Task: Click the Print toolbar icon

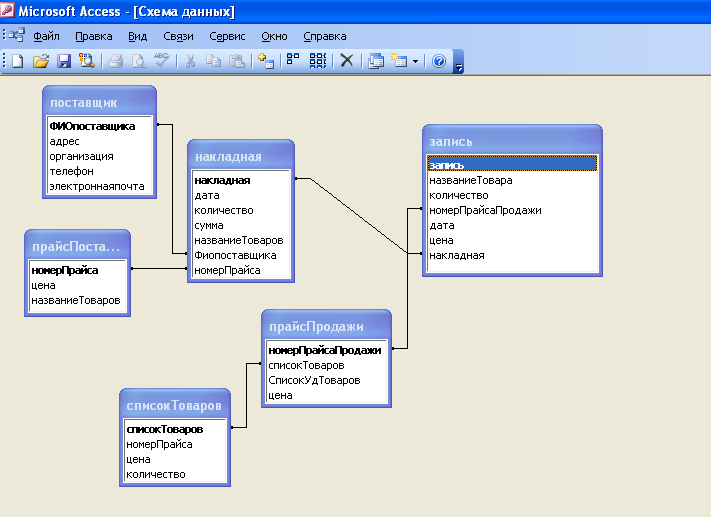Action: pyautogui.click(x=116, y=61)
